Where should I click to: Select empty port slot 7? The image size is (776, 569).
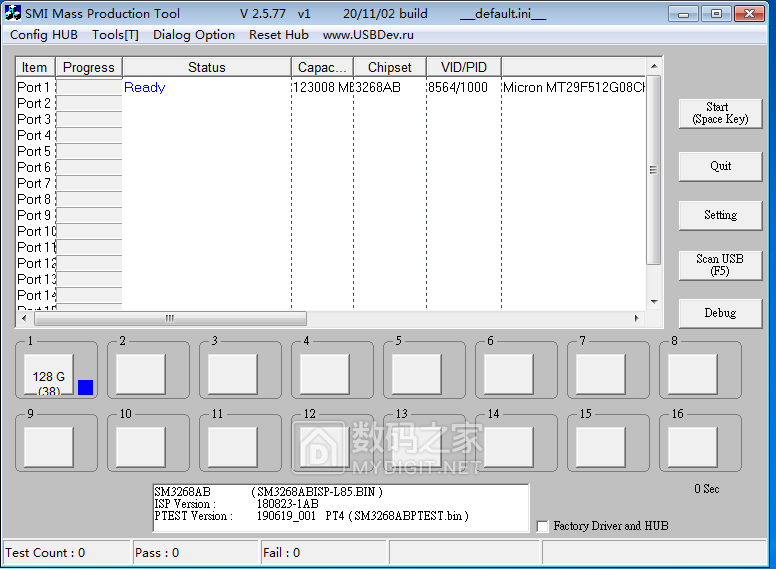coord(601,374)
